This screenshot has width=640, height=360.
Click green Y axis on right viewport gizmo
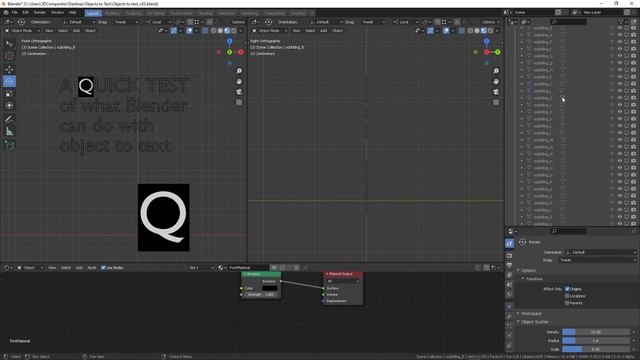tap(498, 52)
